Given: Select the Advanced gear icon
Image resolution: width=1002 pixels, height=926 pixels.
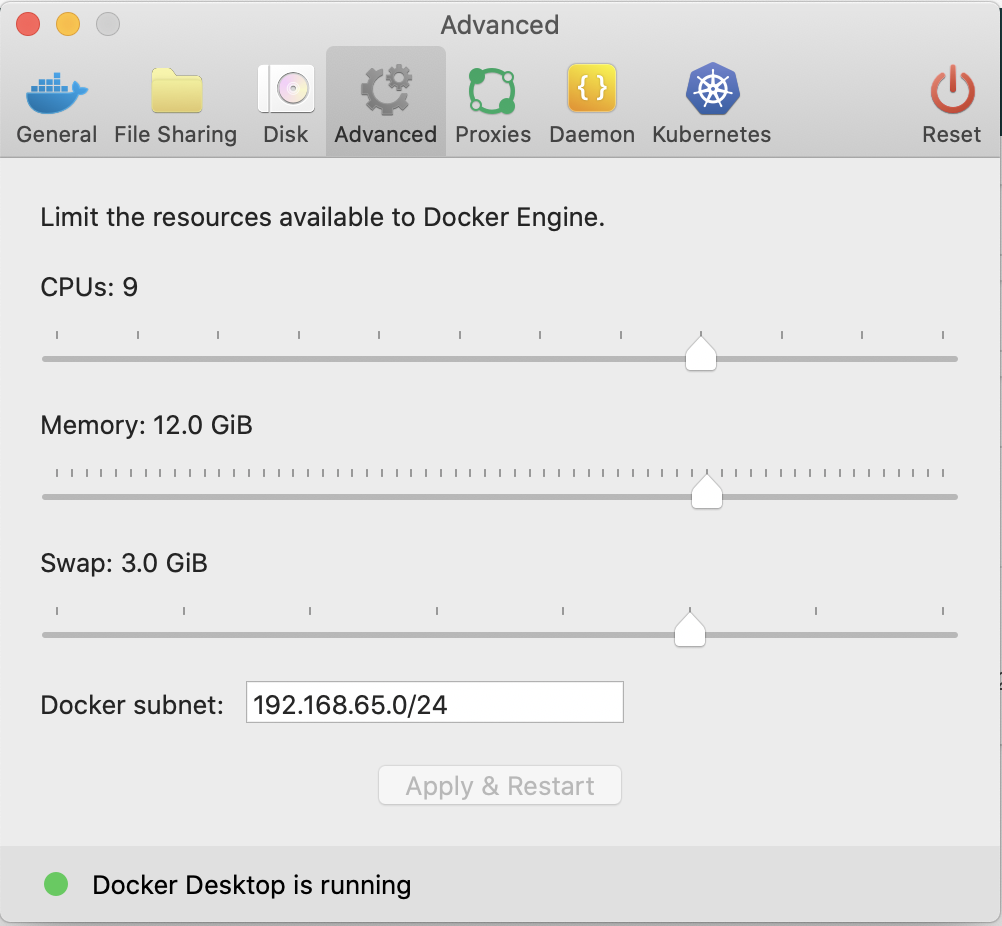Looking at the screenshot, I should [x=385, y=90].
